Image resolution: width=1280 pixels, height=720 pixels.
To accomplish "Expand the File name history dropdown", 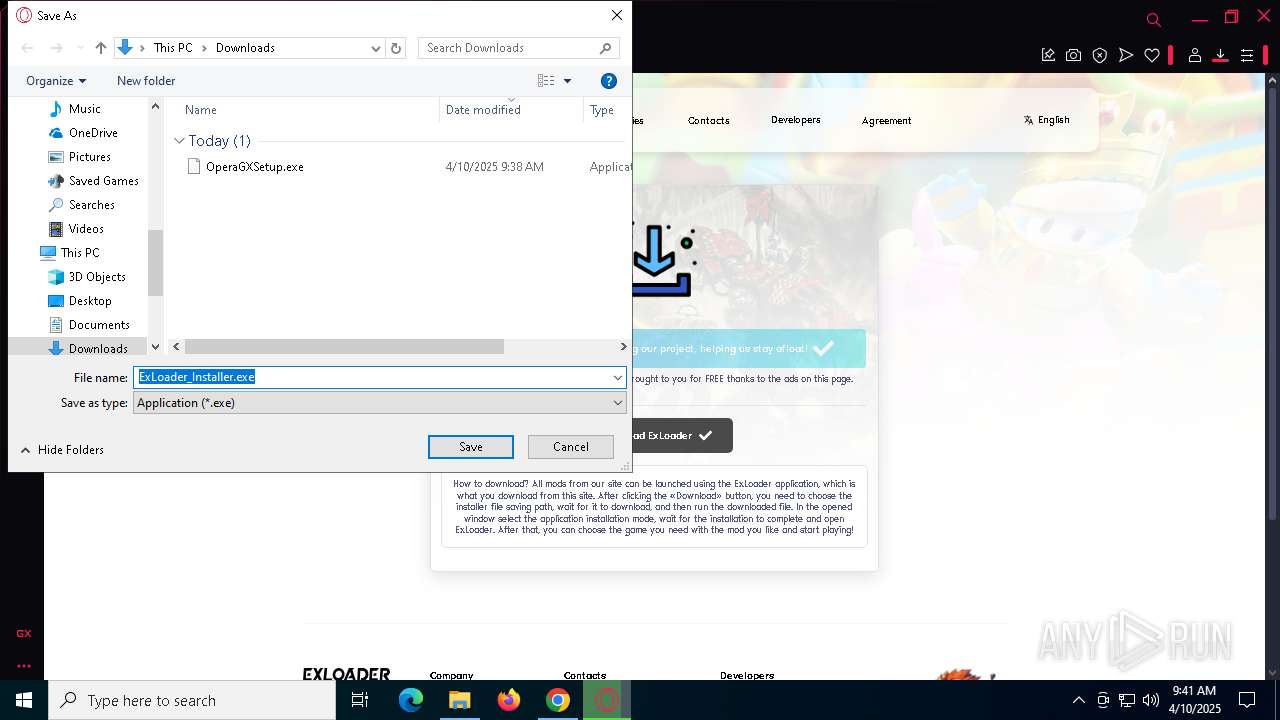I will (618, 377).
